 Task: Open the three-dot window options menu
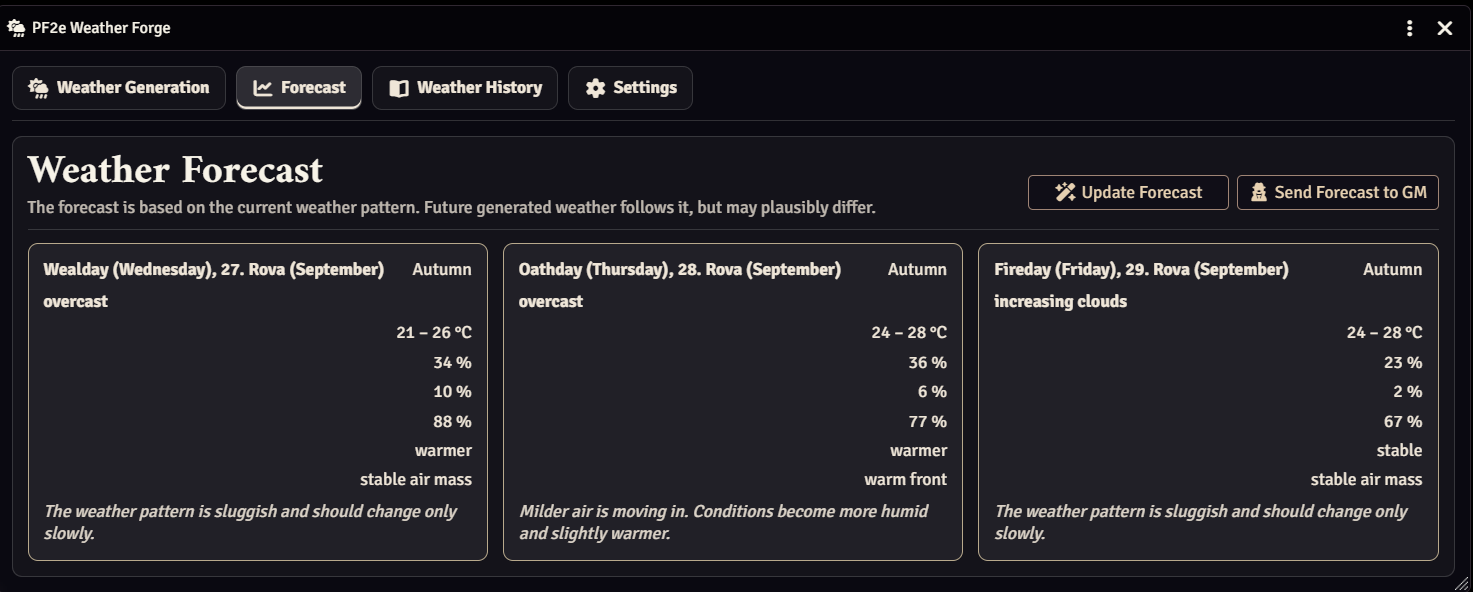click(1409, 28)
